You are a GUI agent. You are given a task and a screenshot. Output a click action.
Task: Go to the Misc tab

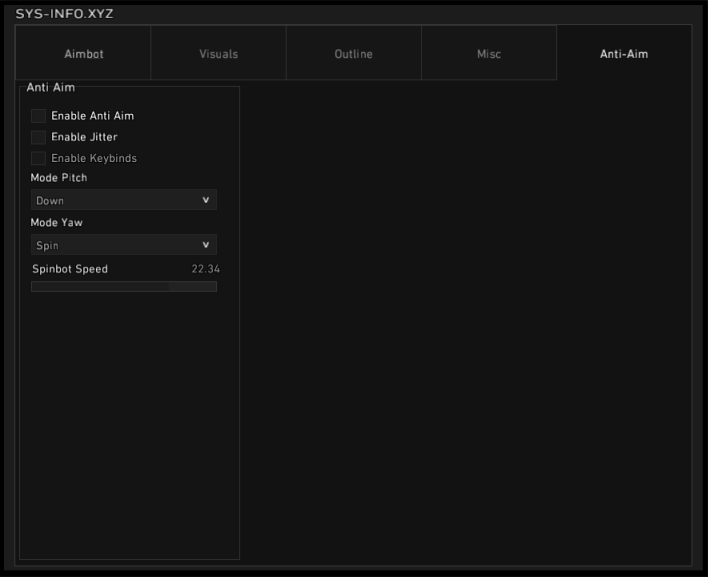click(x=489, y=54)
